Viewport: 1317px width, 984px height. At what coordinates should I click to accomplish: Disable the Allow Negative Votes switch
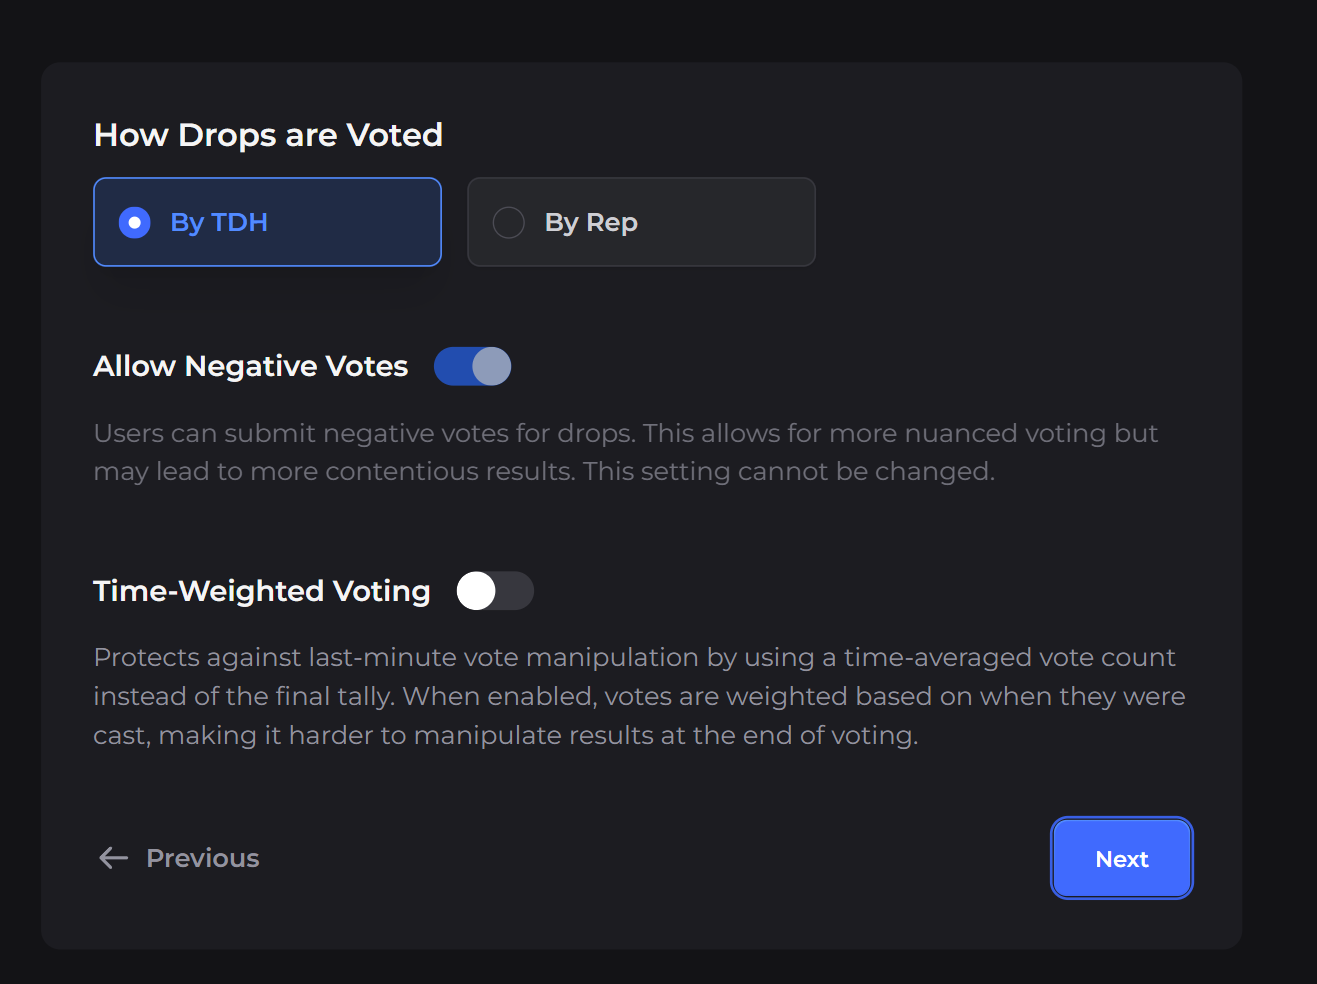point(472,366)
